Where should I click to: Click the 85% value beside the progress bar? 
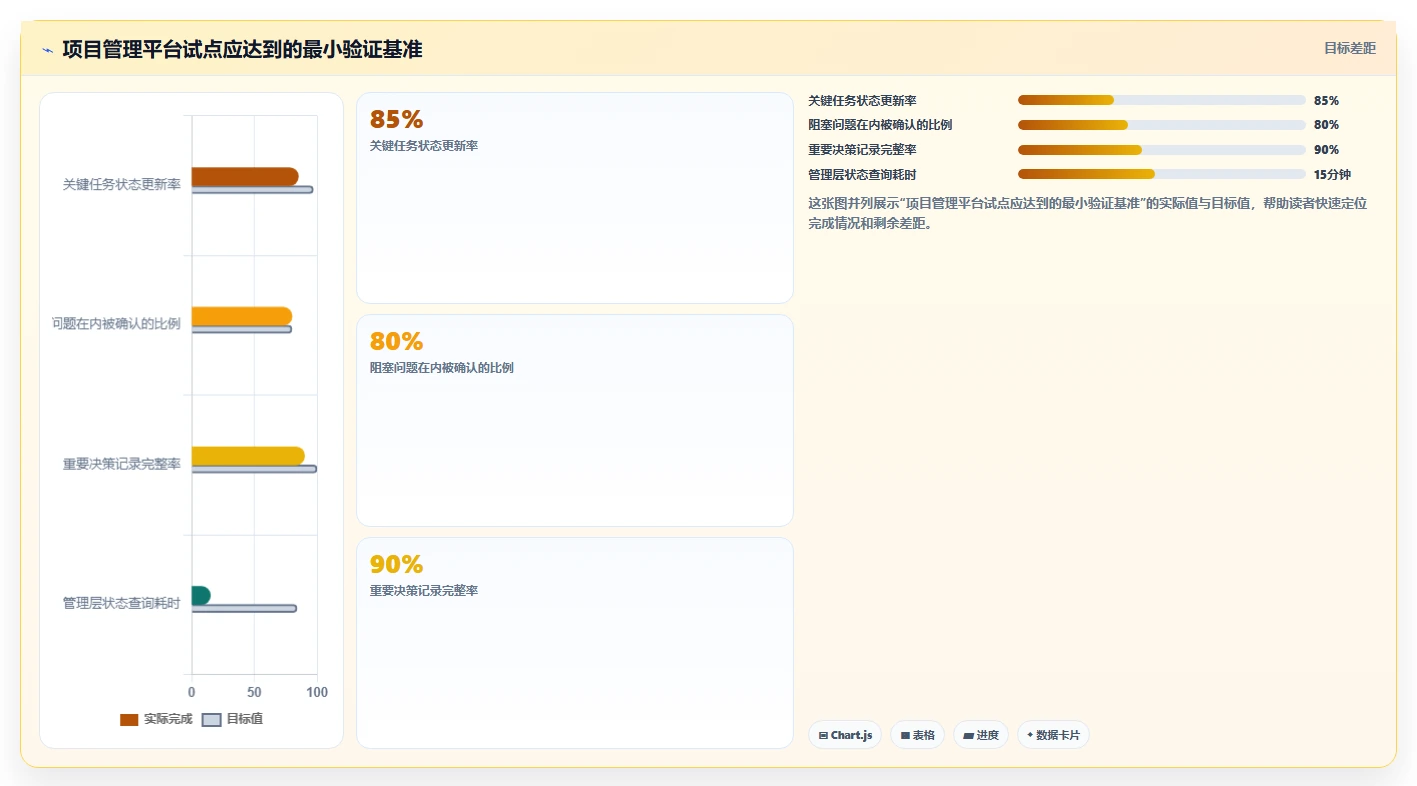(x=1326, y=100)
